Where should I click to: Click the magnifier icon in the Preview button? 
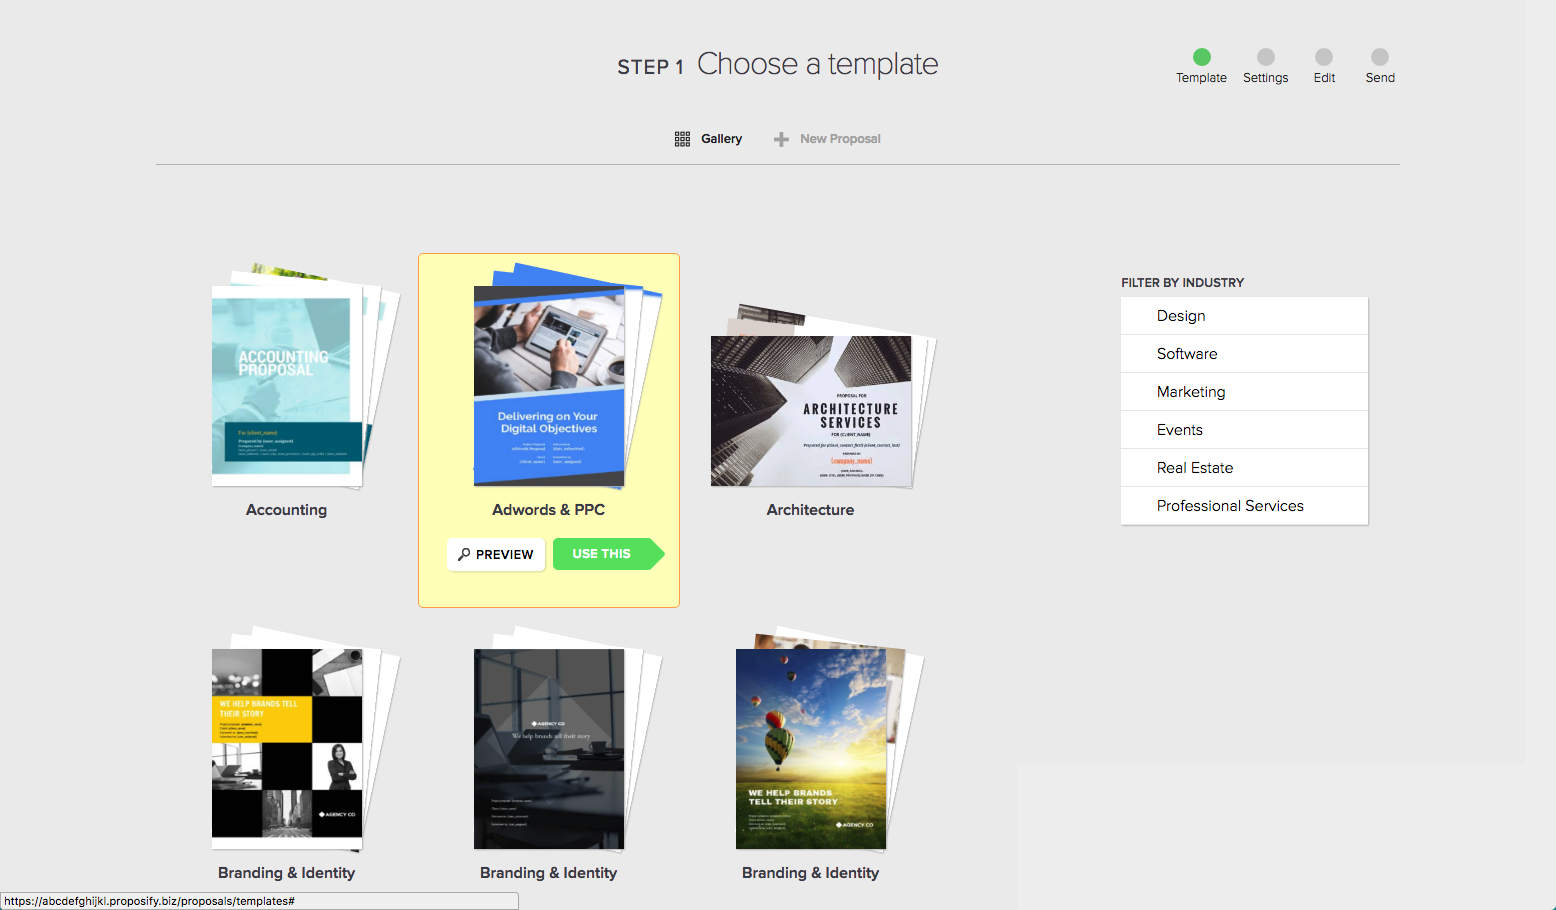464,554
